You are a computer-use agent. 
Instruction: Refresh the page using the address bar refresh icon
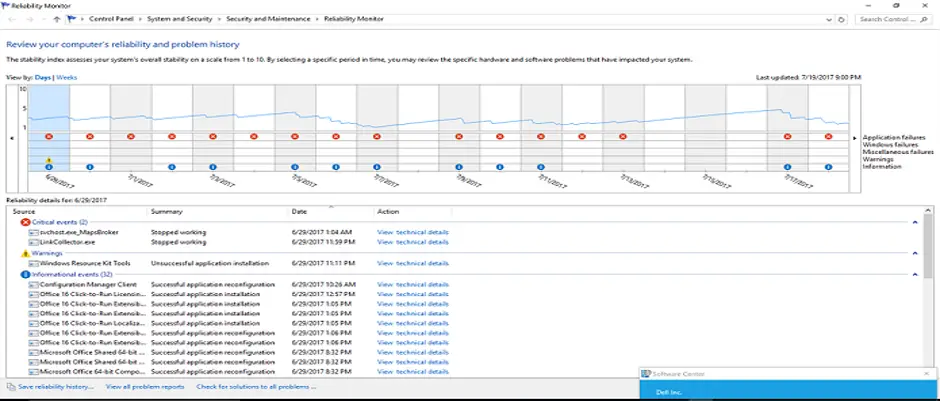point(842,19)
